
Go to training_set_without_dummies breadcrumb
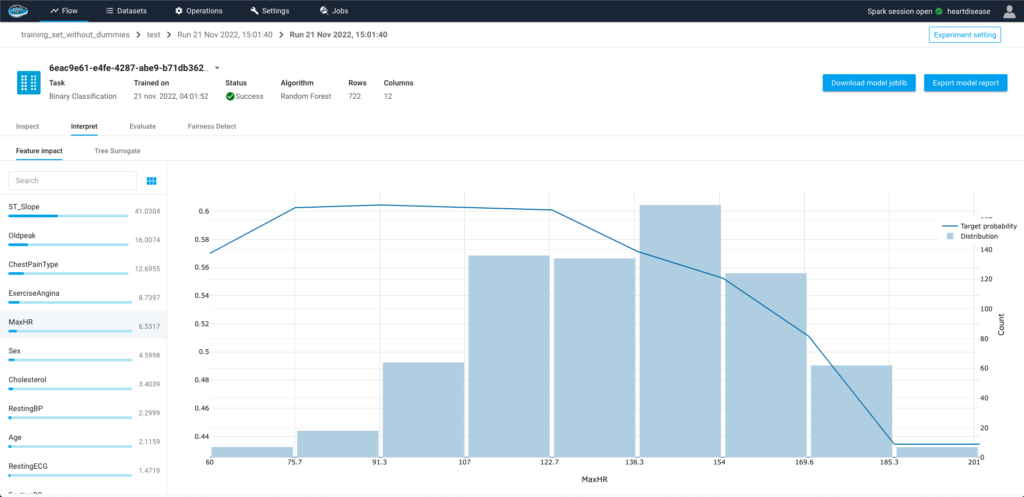(75, 35)
